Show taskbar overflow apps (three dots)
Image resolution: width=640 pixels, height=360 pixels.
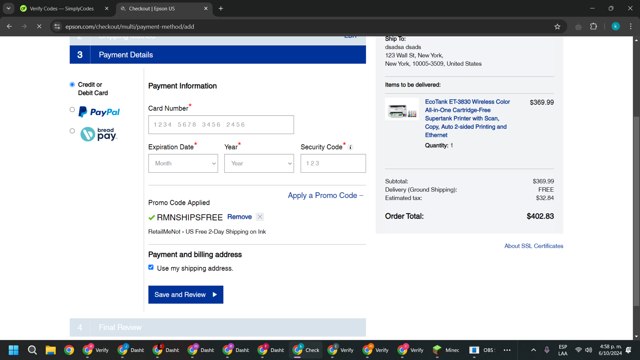click(507, 350)
